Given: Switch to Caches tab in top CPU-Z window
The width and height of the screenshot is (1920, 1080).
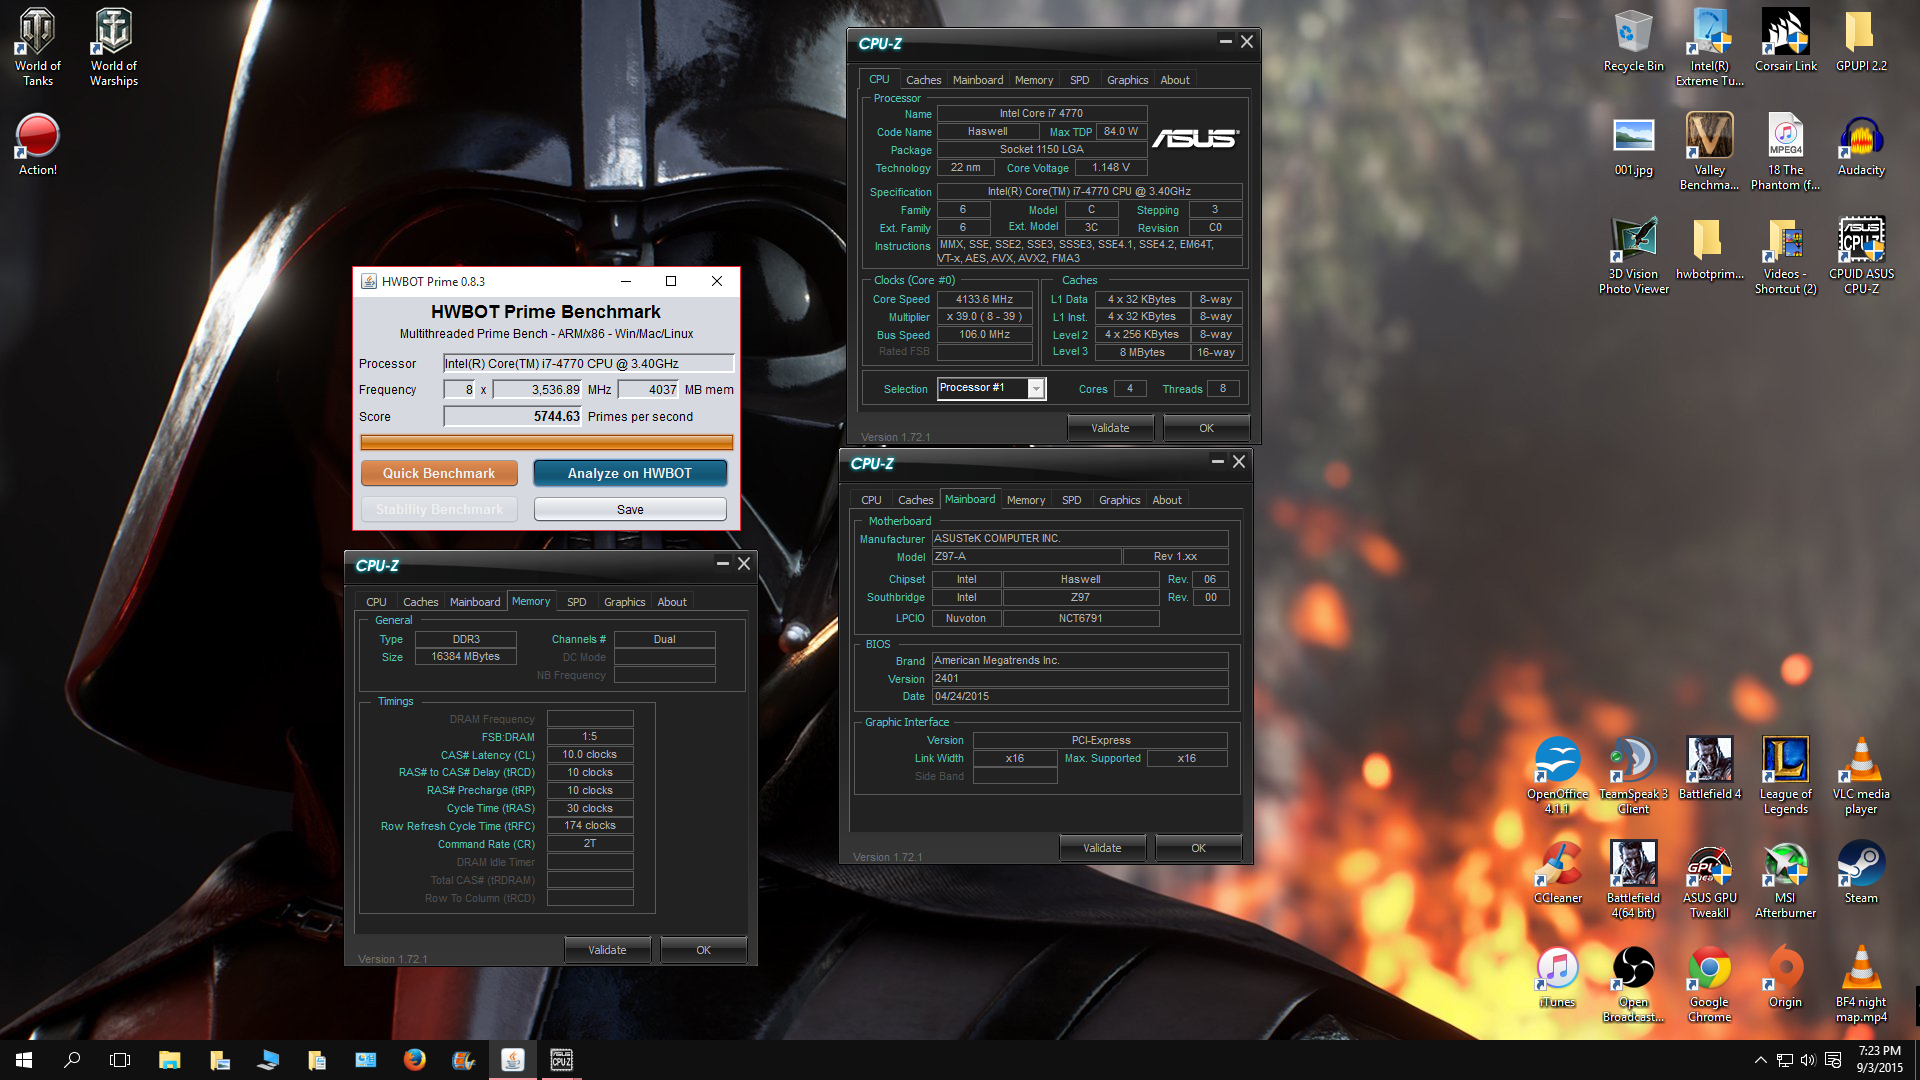Looking at the screenshot, I should pyautogui.click(x=923, y=80).
